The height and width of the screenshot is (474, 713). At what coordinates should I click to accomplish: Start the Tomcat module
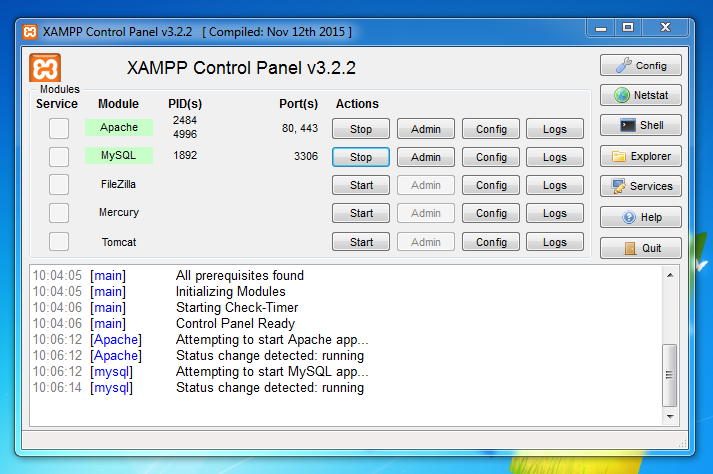(x=361, y=242)
